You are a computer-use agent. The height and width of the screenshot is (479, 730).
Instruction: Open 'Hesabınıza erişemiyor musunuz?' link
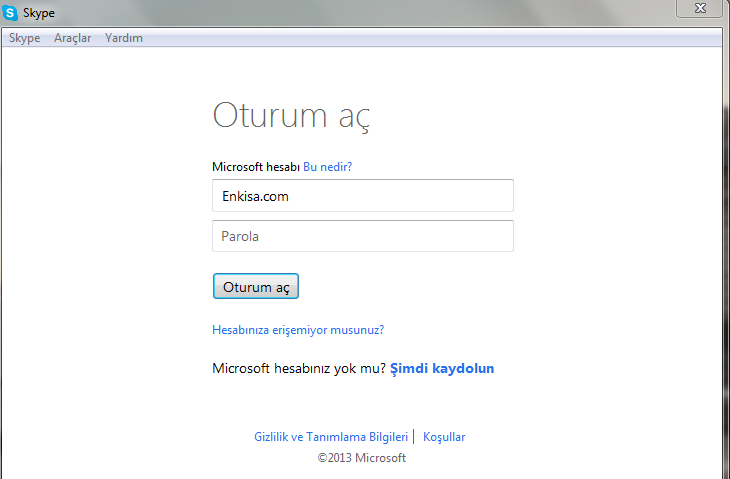298,330
